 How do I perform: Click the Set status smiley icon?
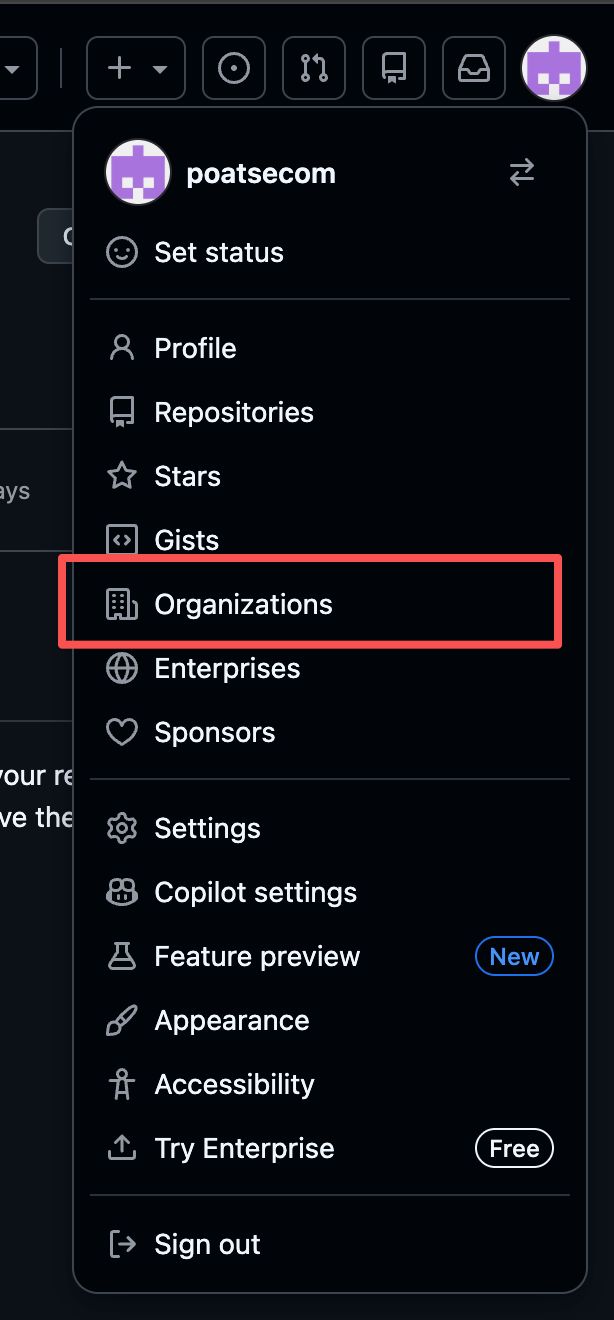click(x=122, y=252)
